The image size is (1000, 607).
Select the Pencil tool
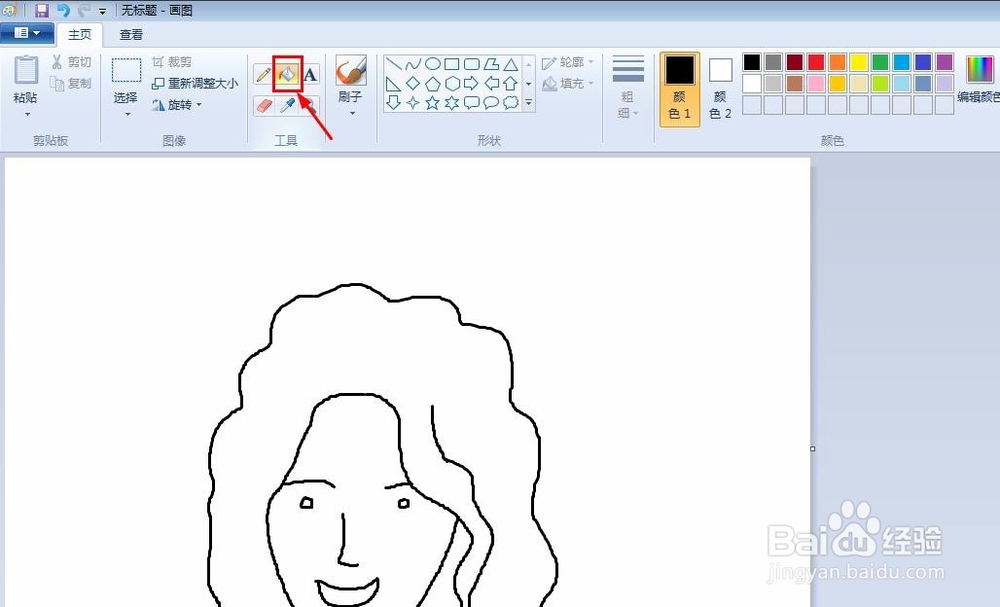click(264, 73)
